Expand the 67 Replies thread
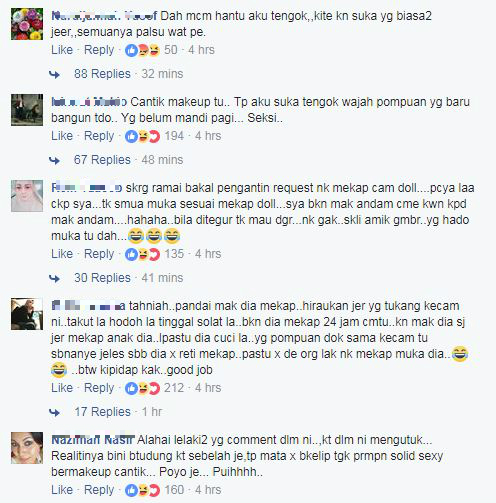This screenshot has width=496, height=503. [102, 160]
